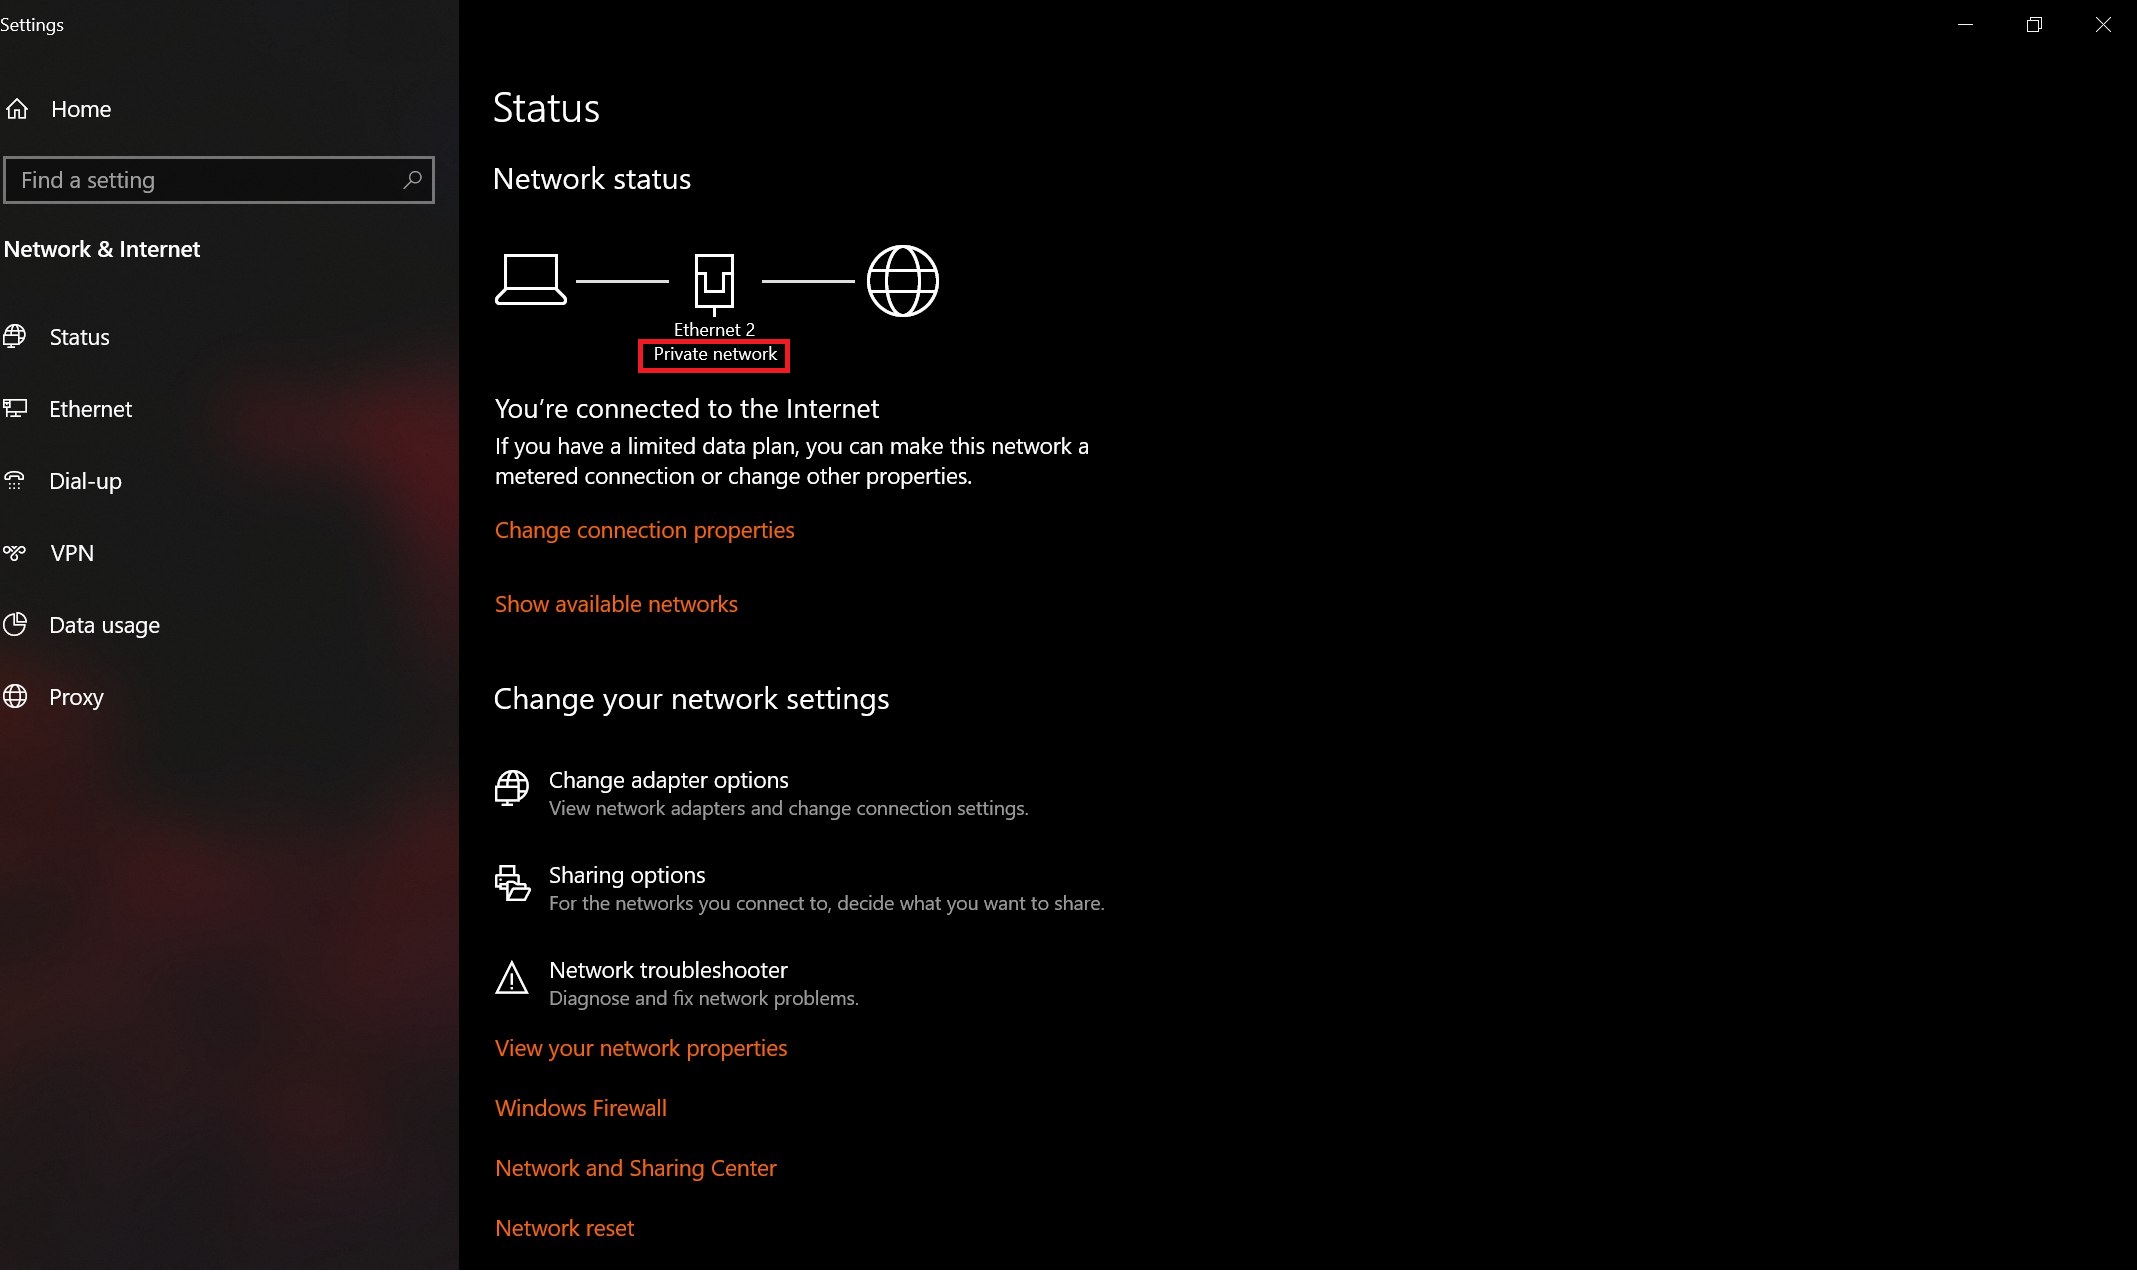Open Change connection properties link
This screenshot has width=2137, height=1280.
(x=644, y=530)
